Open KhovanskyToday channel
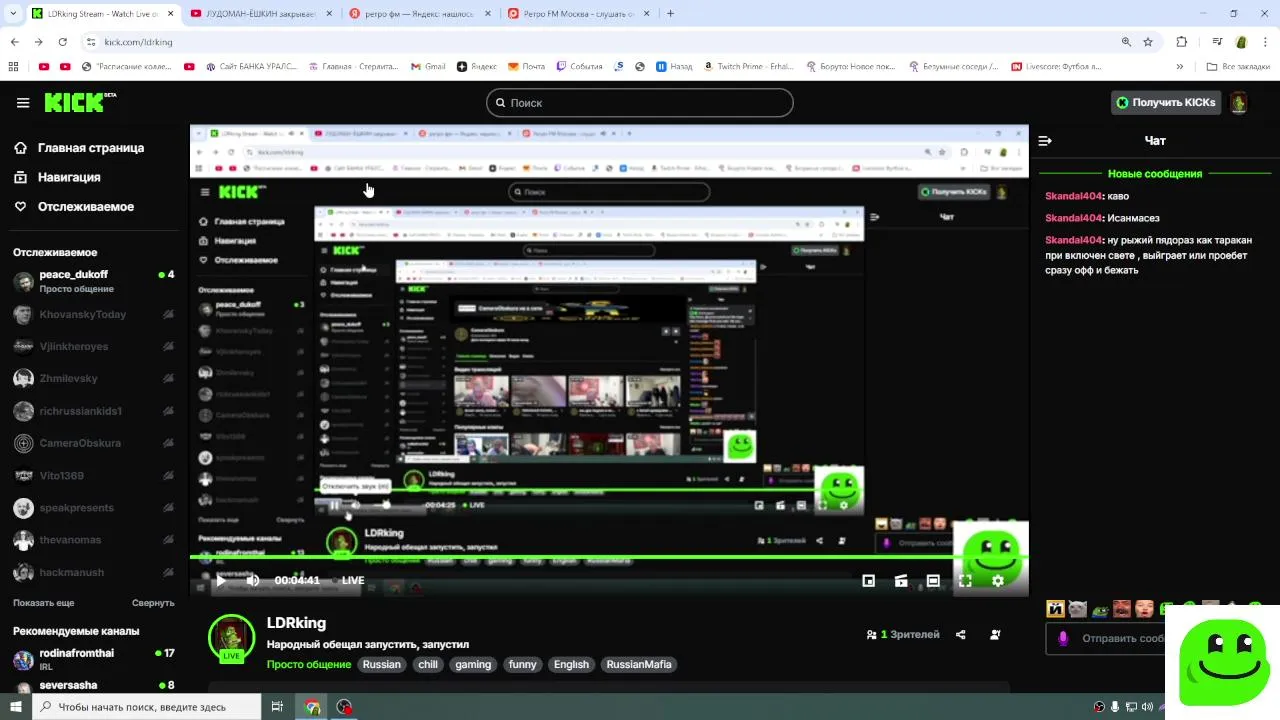The height and width of the screenshot is (720, 1280). pyautogui.click(x=94, y=314)
